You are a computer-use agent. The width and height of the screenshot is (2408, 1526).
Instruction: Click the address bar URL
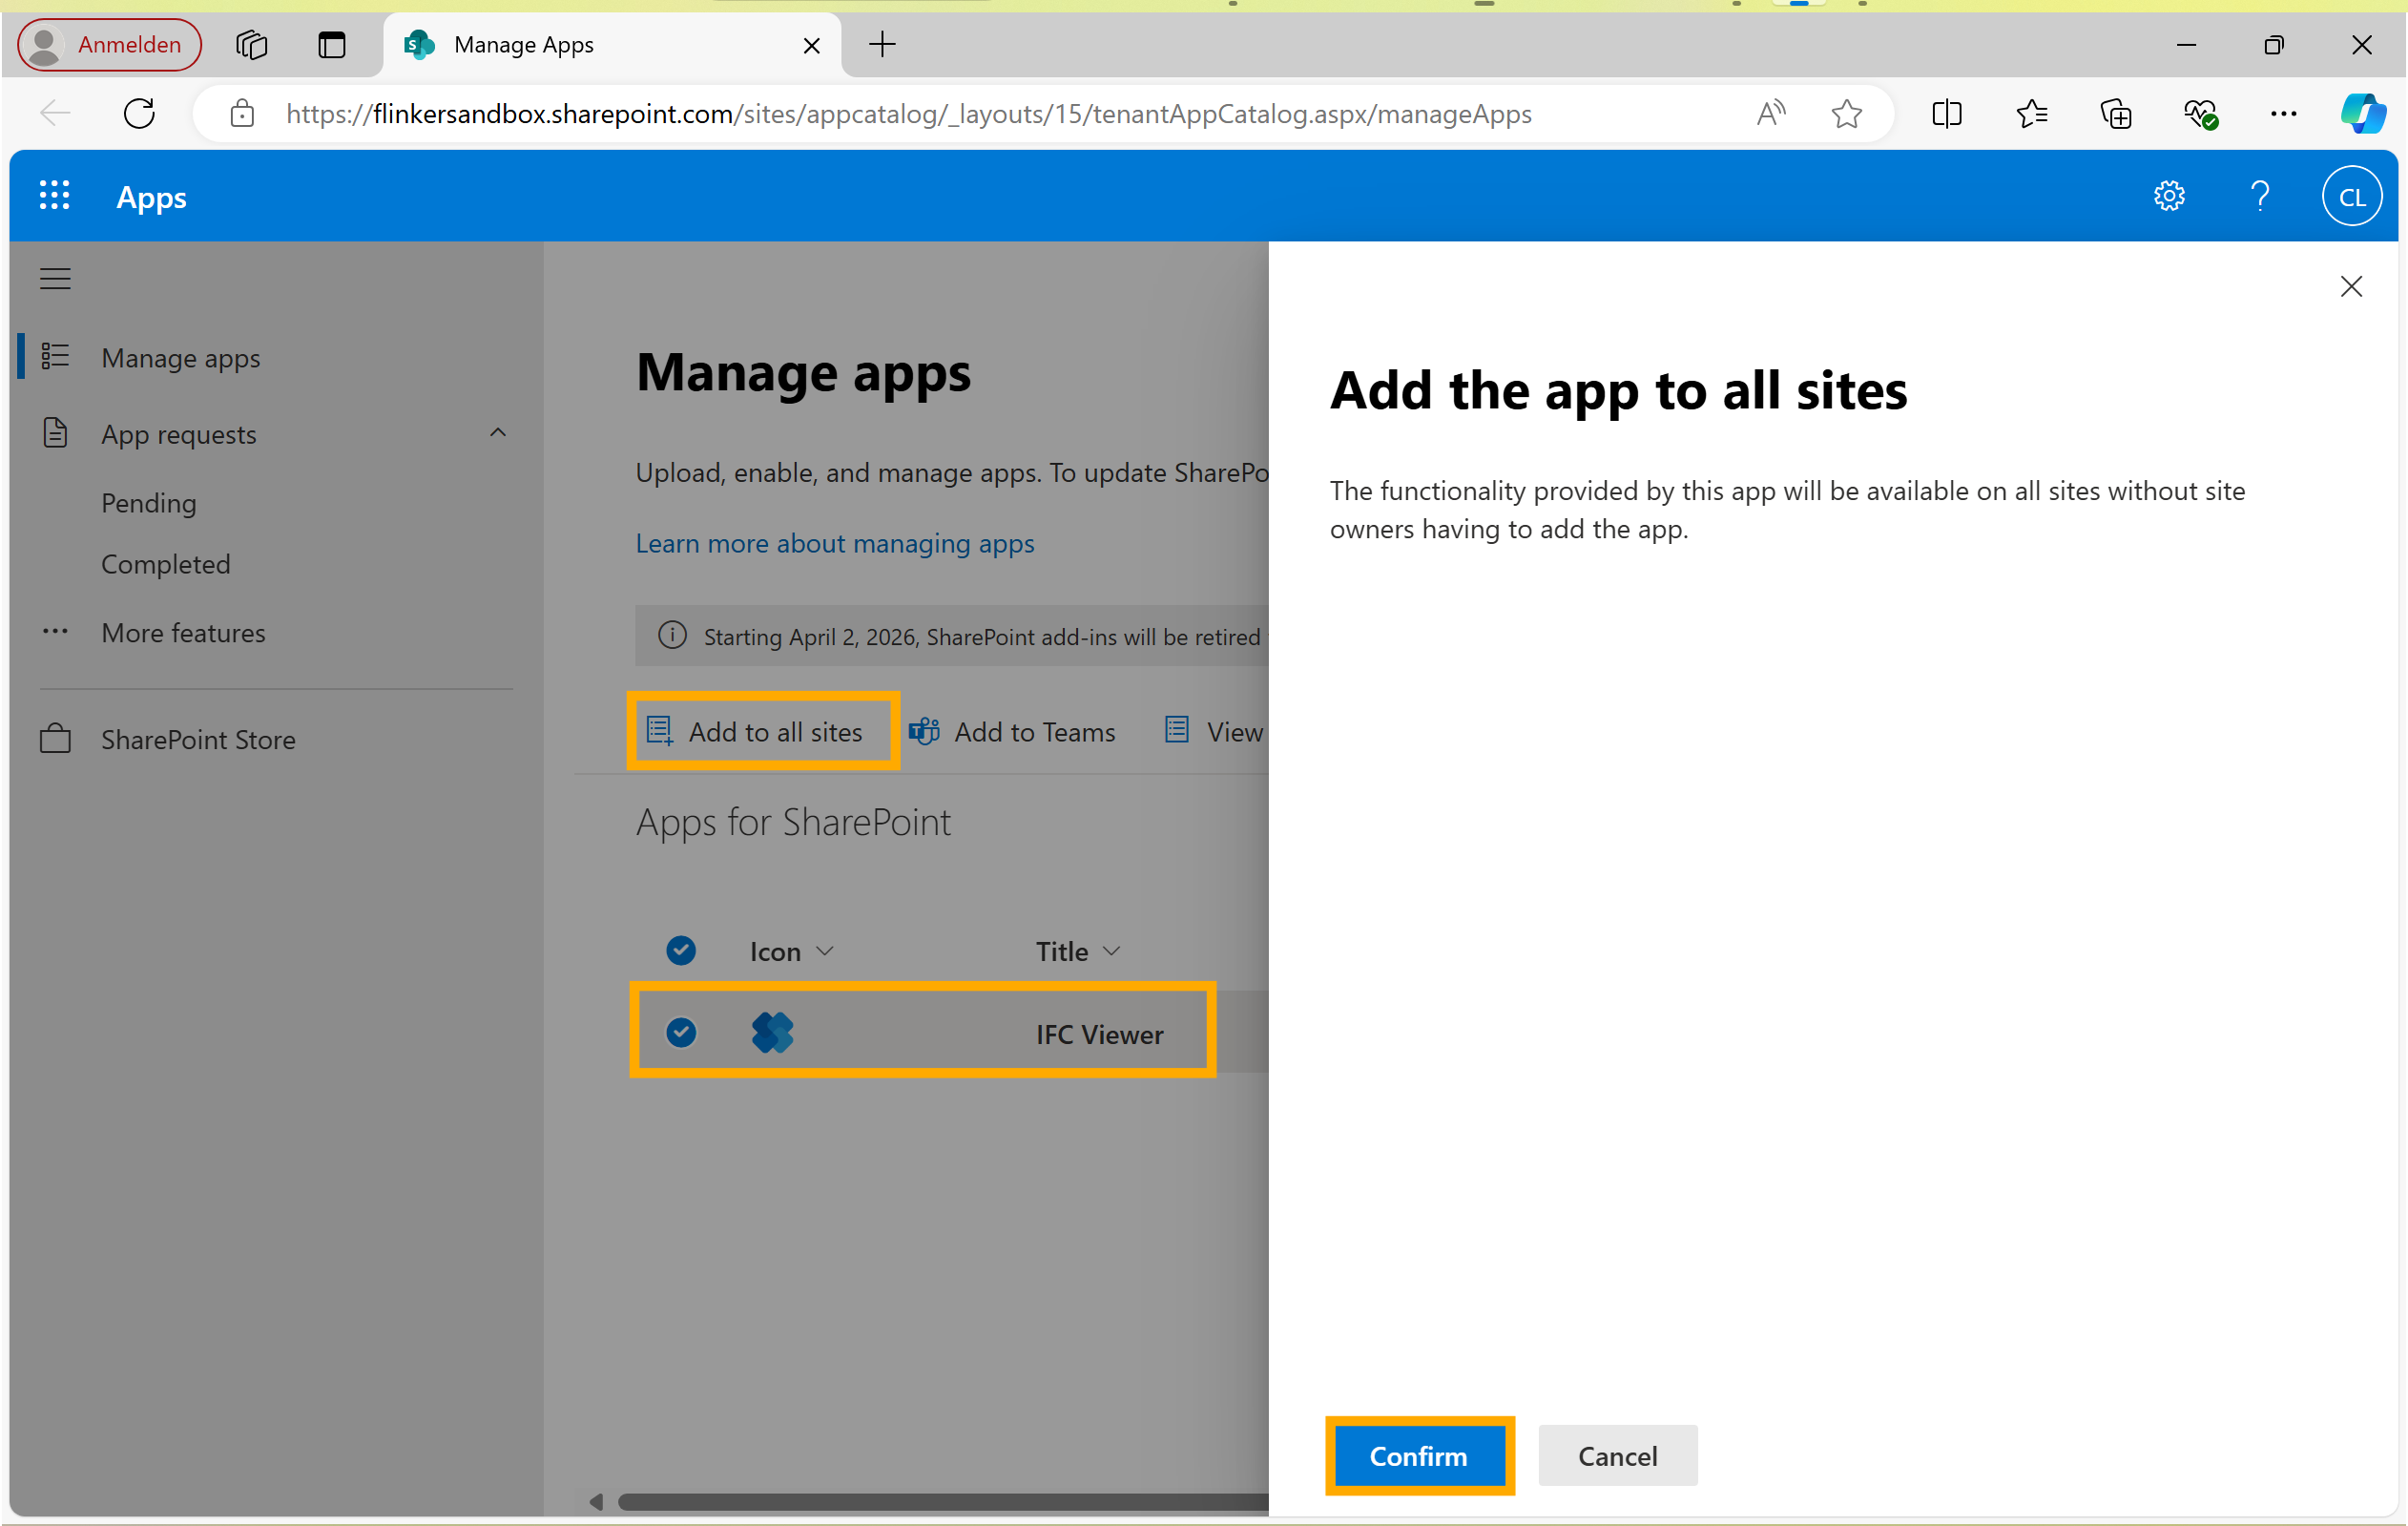908,114
